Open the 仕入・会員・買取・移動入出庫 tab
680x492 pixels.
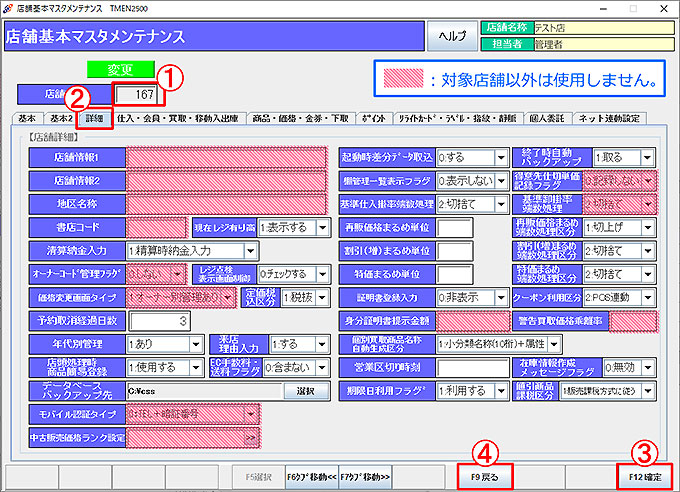[178, 118]
